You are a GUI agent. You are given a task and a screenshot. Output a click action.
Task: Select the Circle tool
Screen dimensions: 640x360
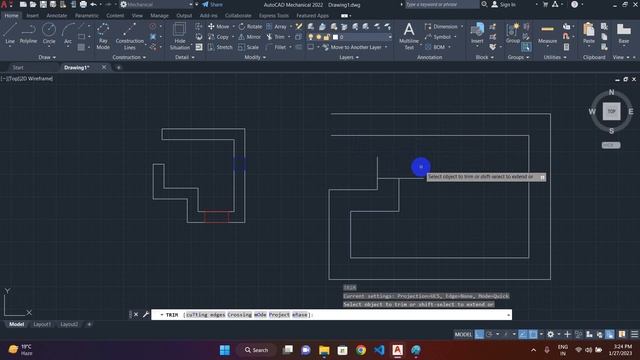coord(49,33)
